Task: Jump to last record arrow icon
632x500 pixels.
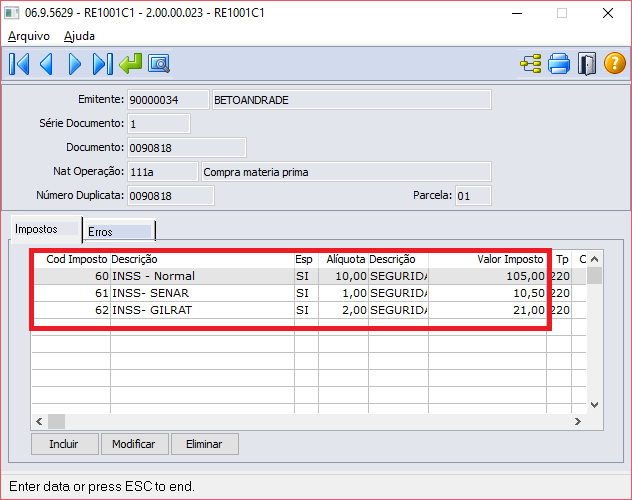Action: click(103, 64)
